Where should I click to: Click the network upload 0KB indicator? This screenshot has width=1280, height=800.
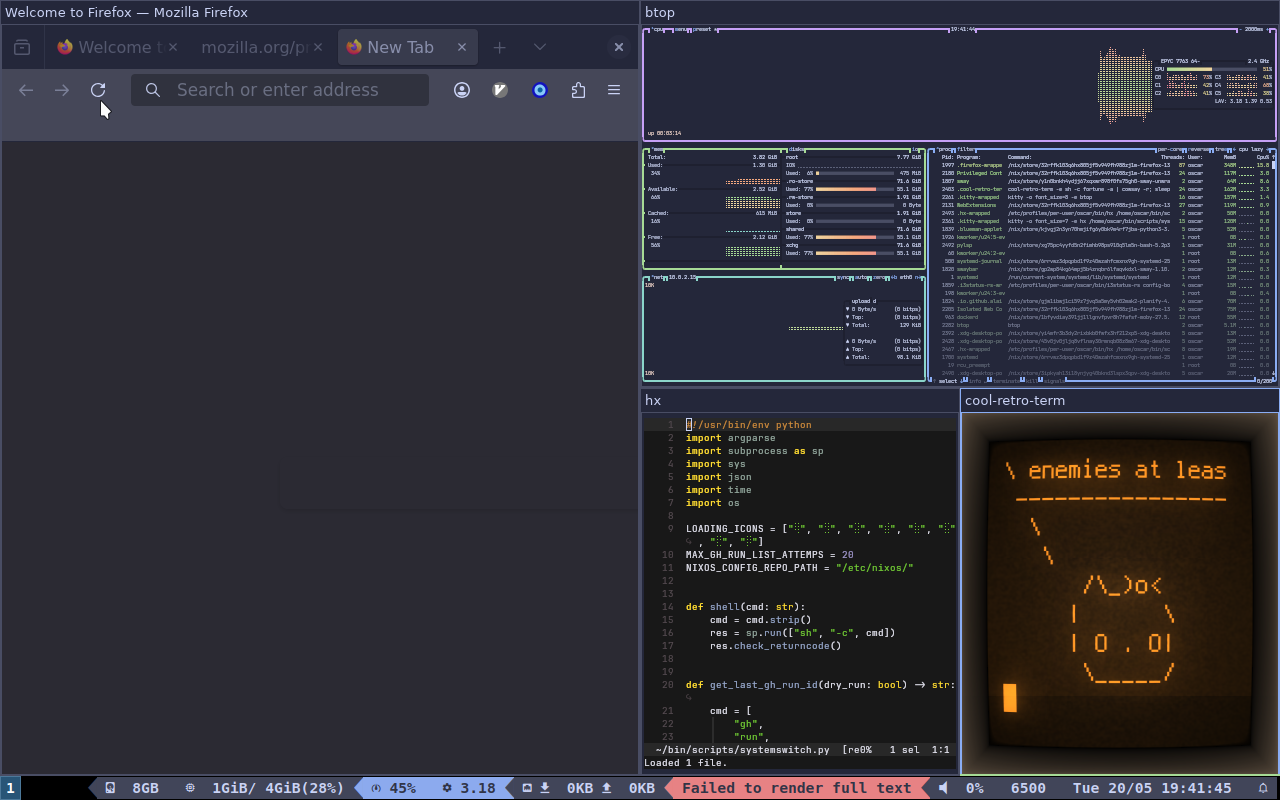(x=629, y=788)
